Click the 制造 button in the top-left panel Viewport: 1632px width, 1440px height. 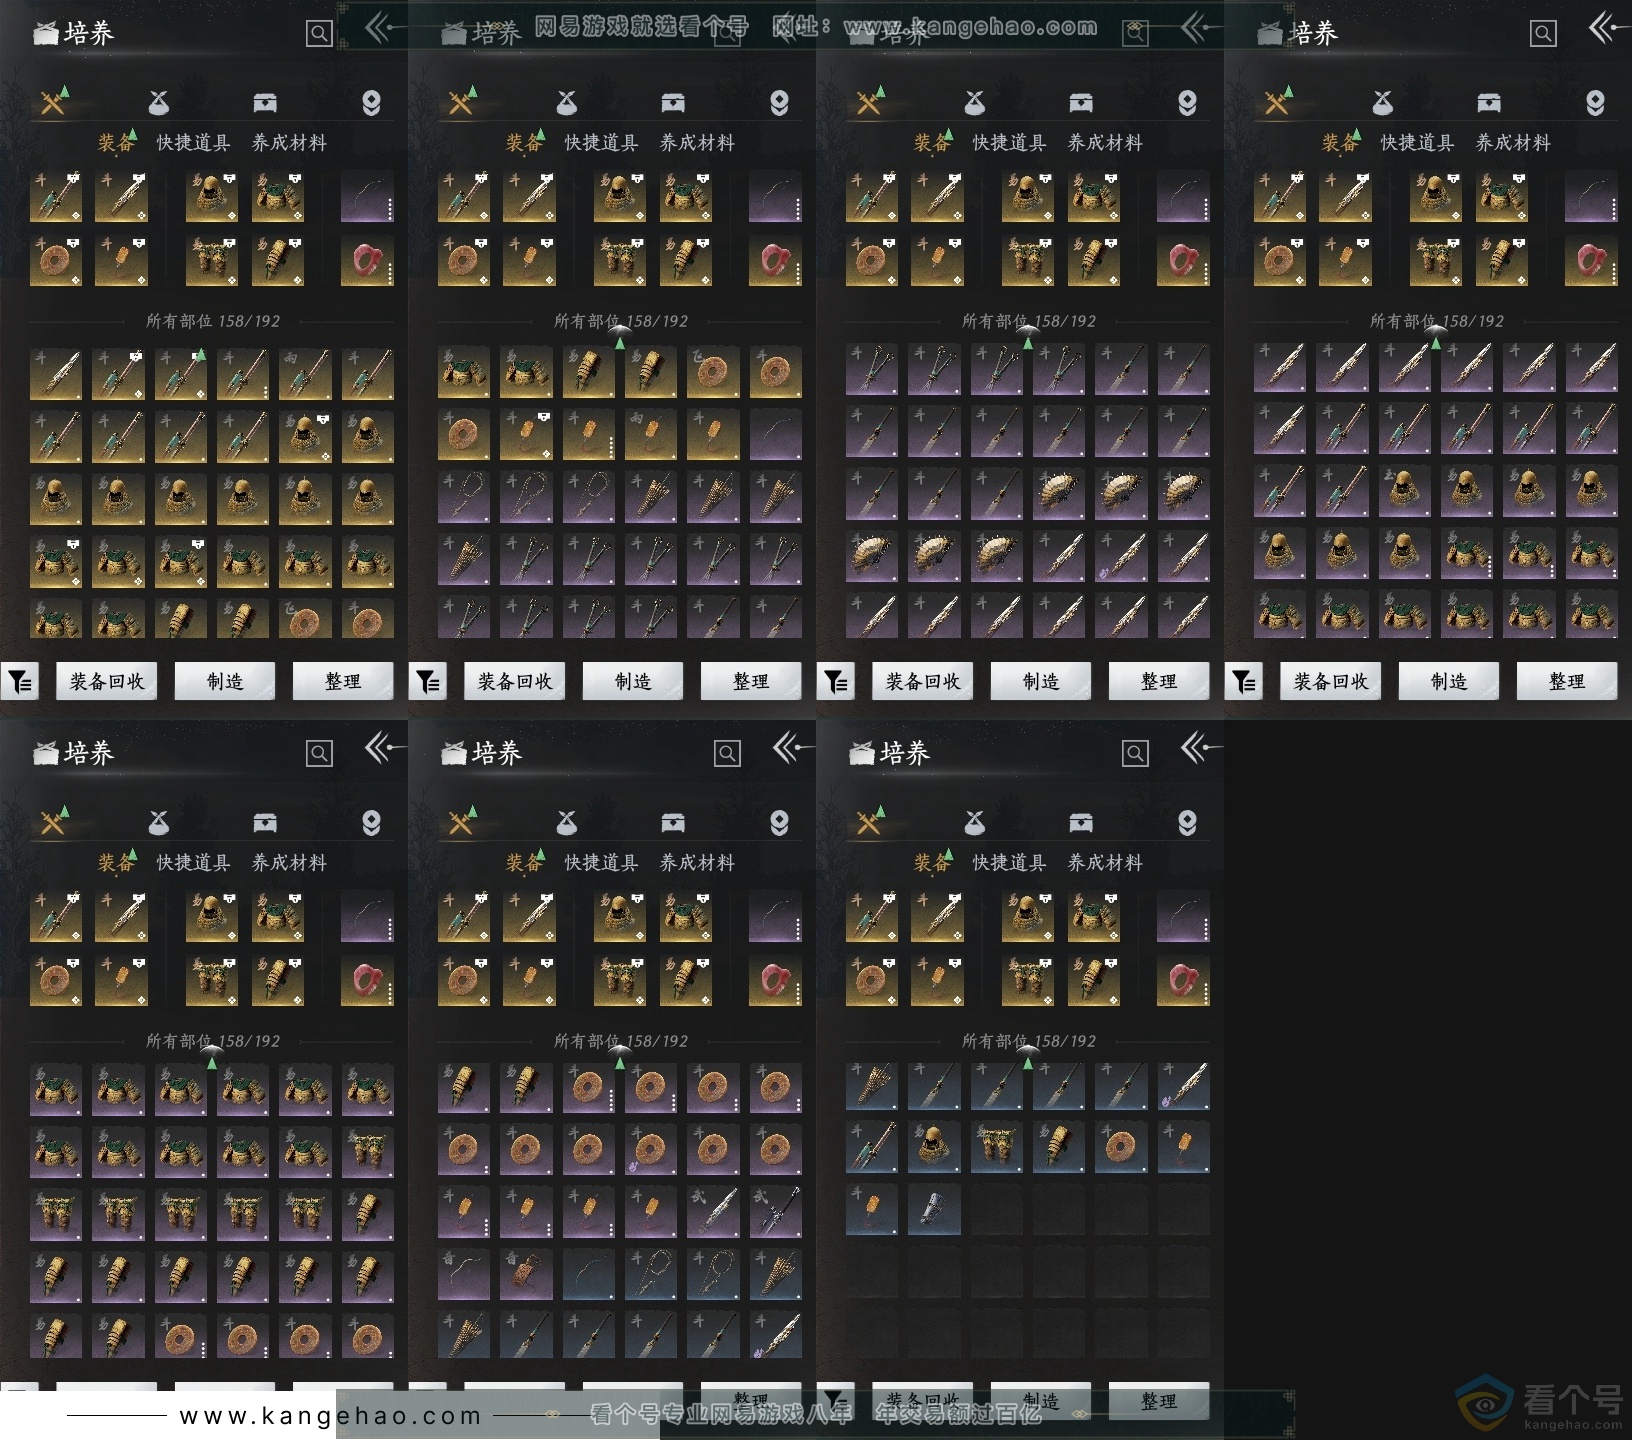coord(225,682)
